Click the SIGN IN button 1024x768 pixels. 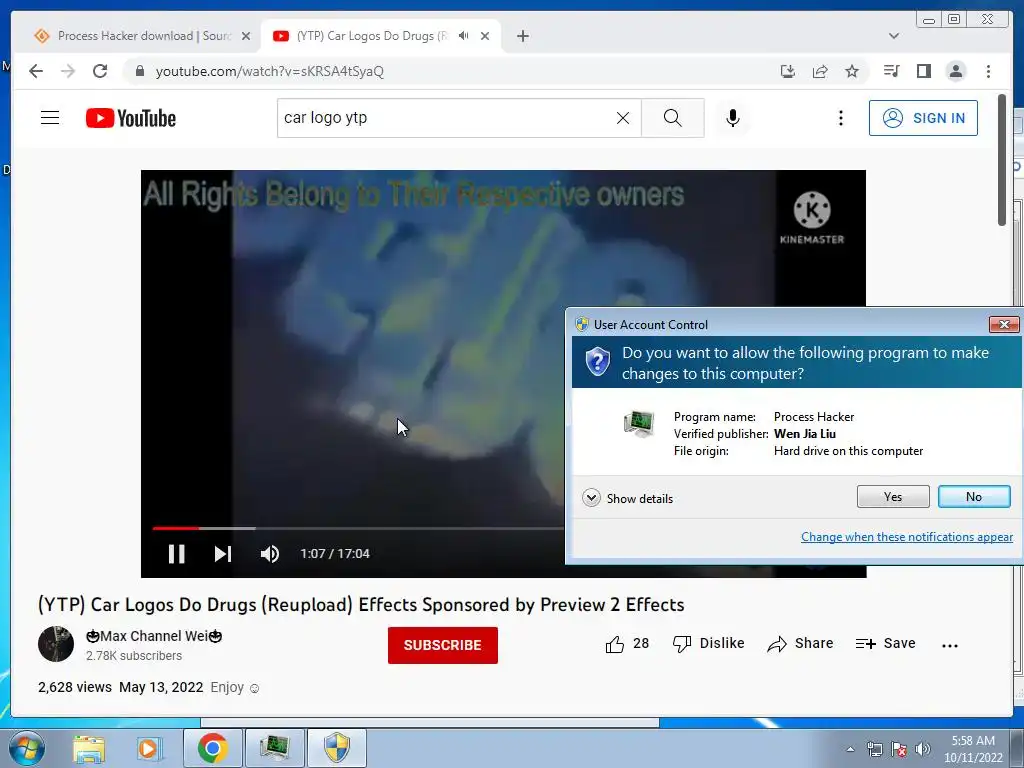pyautogui.click(x=923, y=118)
